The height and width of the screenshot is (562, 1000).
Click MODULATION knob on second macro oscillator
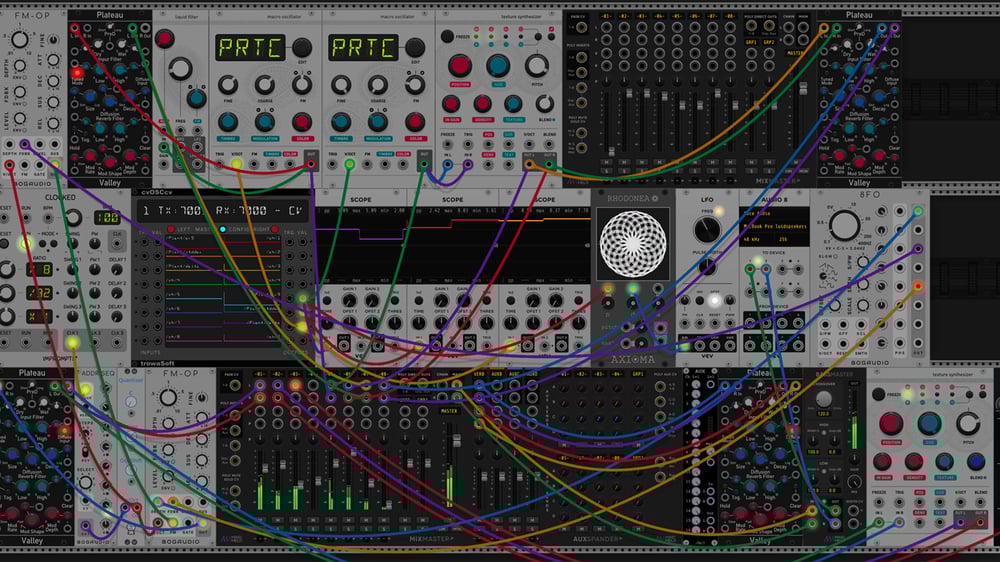pyautogui.click(x=378, y=121)
